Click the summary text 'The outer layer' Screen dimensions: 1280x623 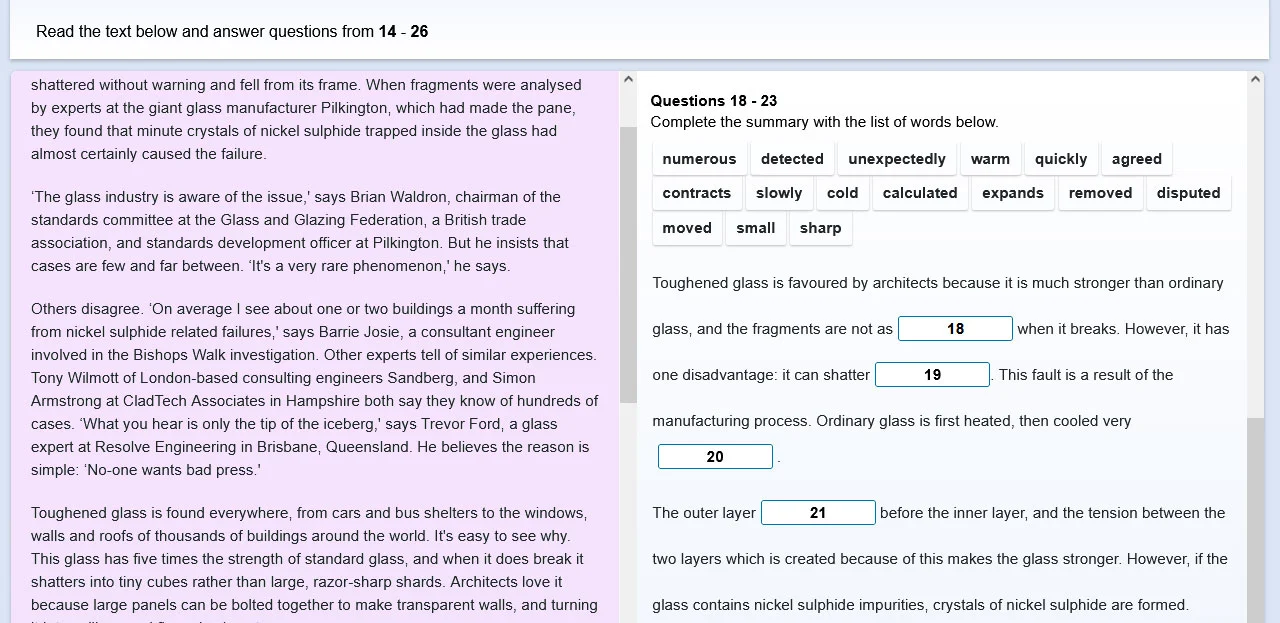click(704, 513)
